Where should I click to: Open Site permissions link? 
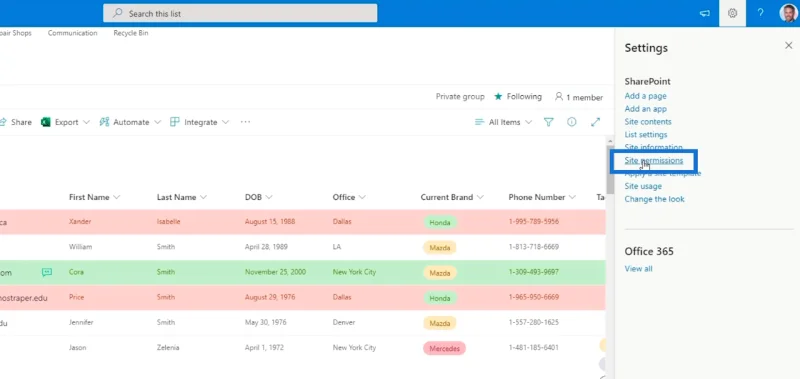pyautogui.click(x=654, y=160)
